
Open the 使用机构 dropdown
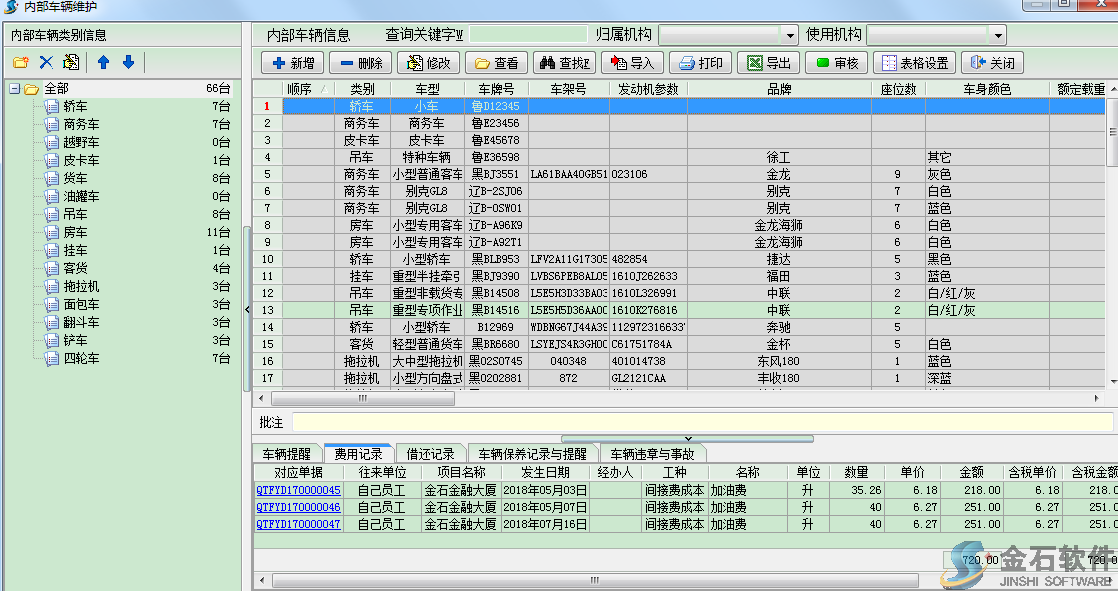pyautogui.click(x=998, y=35)
